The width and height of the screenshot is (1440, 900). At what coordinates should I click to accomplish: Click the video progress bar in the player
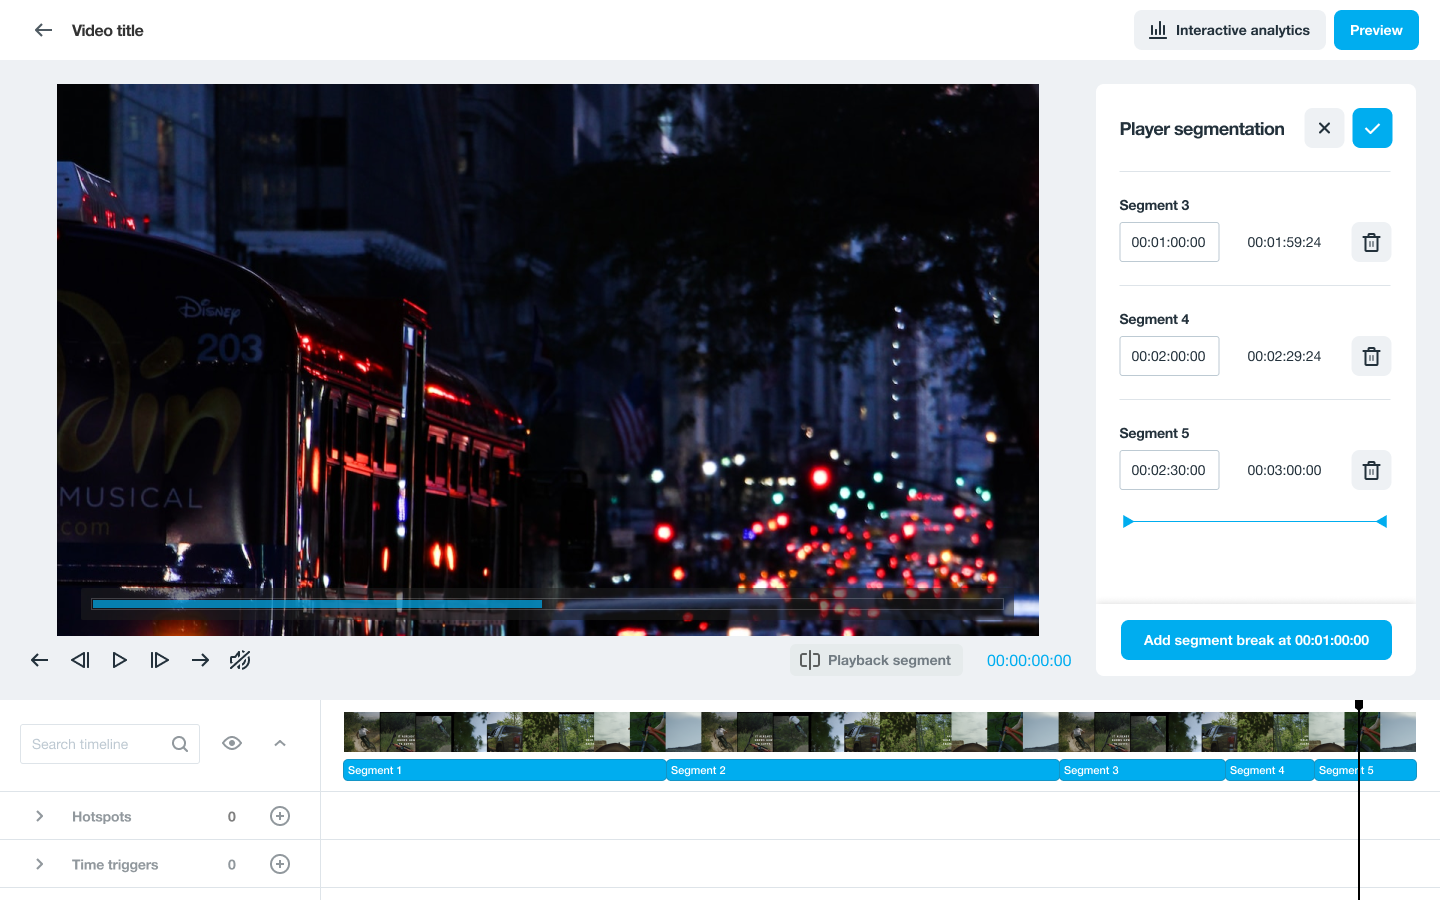(x=547, y=604)
